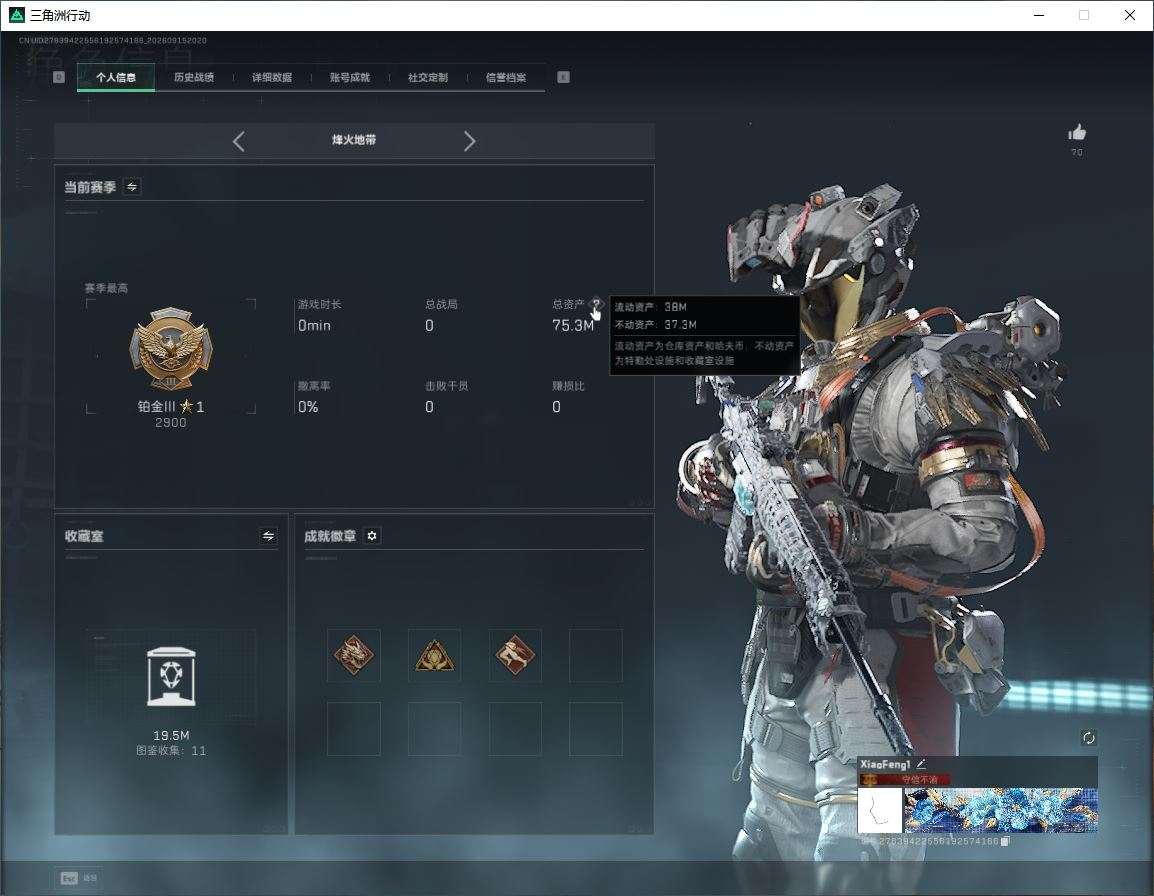Click the white player avatar thumbnail

point(879,810)
